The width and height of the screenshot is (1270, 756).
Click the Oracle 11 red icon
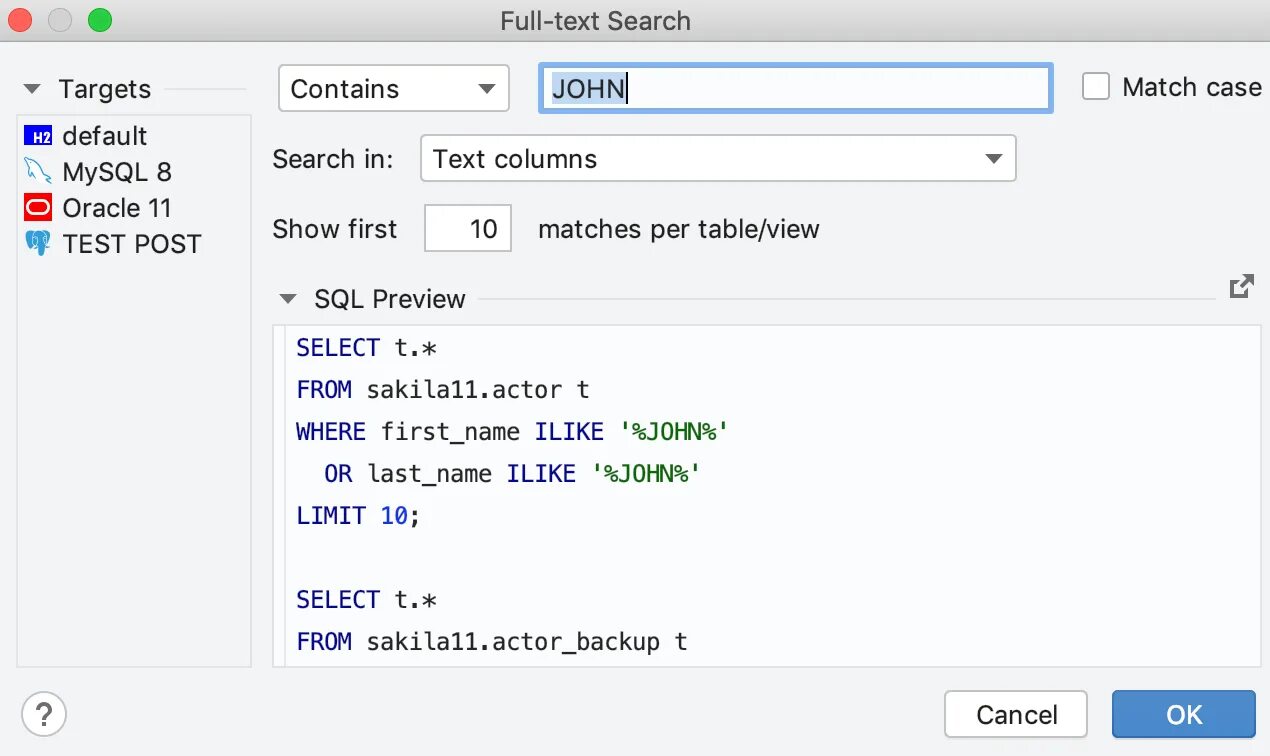point(38,208)
